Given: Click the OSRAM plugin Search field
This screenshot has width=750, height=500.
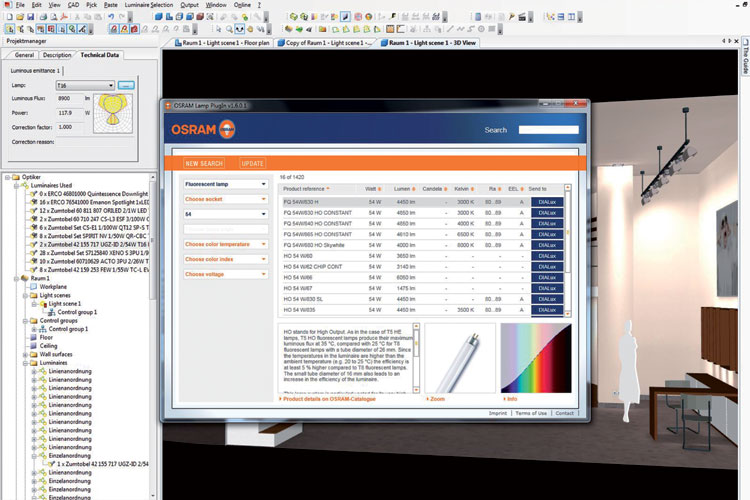Looking at the screenshot, I should point(549,130).
